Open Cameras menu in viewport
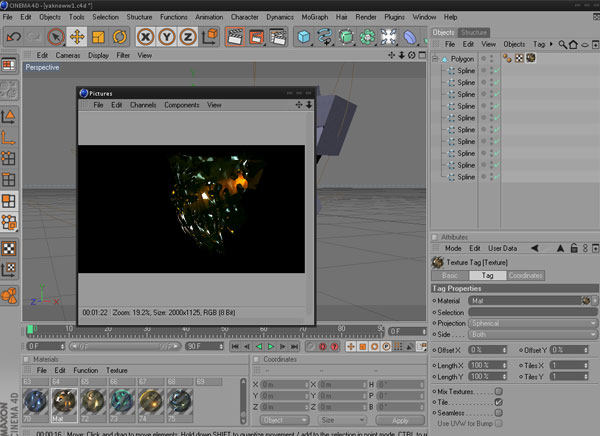 [x=68, y=56]
